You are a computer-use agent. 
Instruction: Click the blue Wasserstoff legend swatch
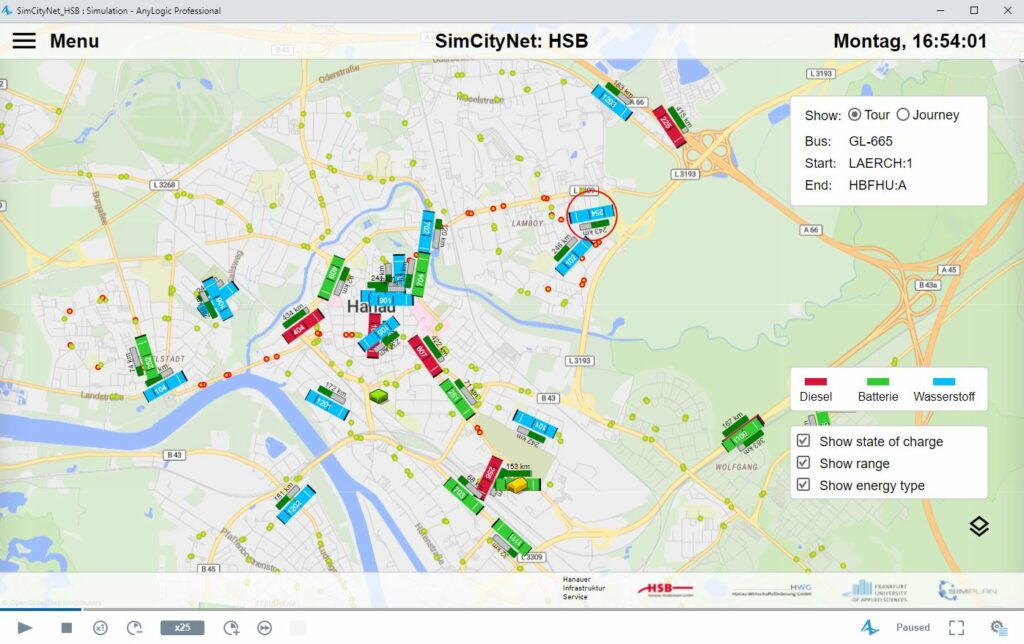pyautogui.click(x=944, y=381)
